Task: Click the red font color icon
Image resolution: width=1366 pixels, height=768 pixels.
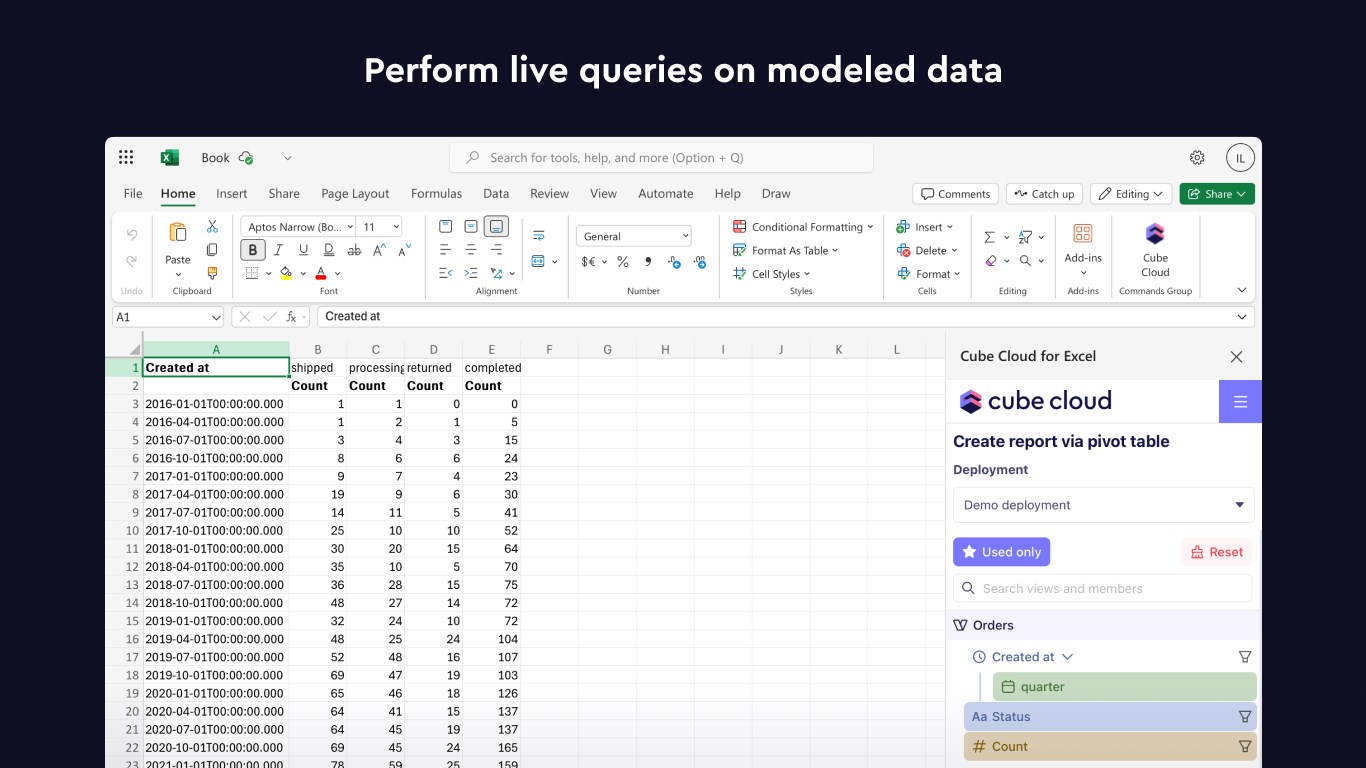Action: pos(321,273)
